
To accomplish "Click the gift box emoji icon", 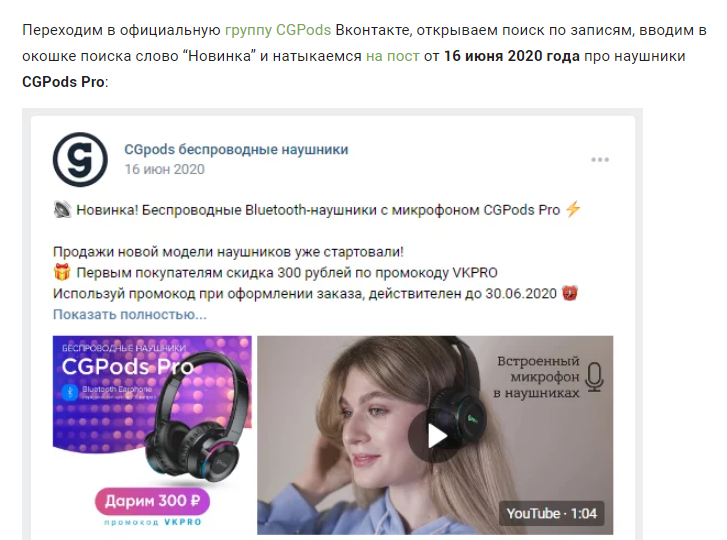I will [x=62, y=272].
